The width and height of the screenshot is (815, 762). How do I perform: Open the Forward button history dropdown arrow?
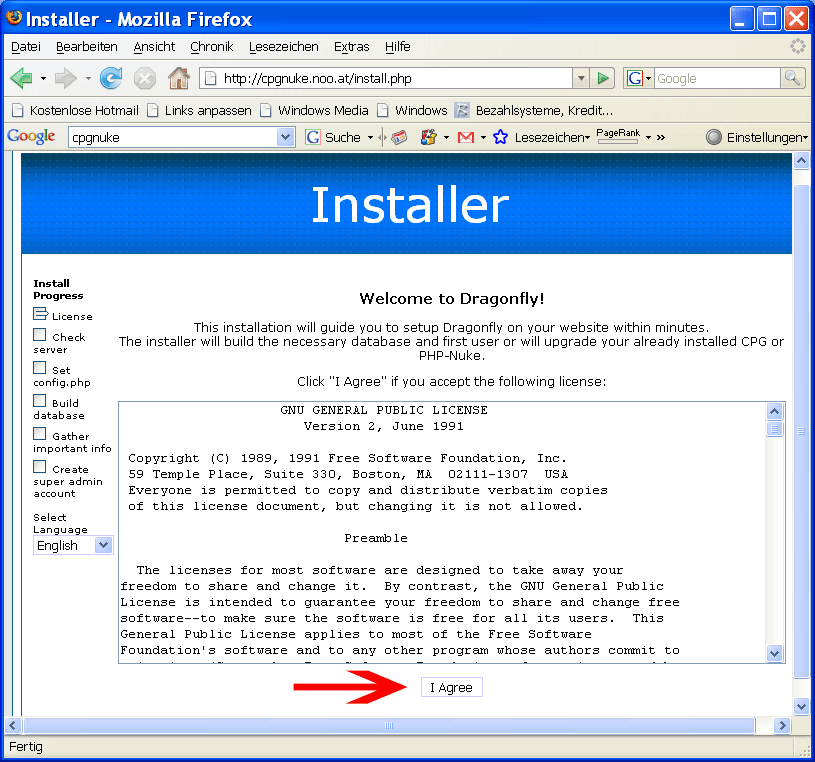[x=88, y=78]
